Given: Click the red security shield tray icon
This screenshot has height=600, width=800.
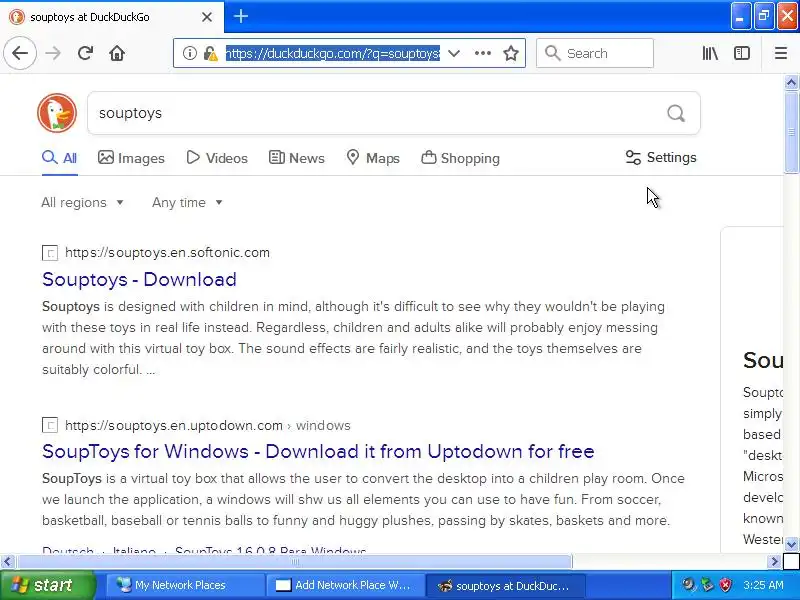Looking at the screenshot, I should 725,585.
